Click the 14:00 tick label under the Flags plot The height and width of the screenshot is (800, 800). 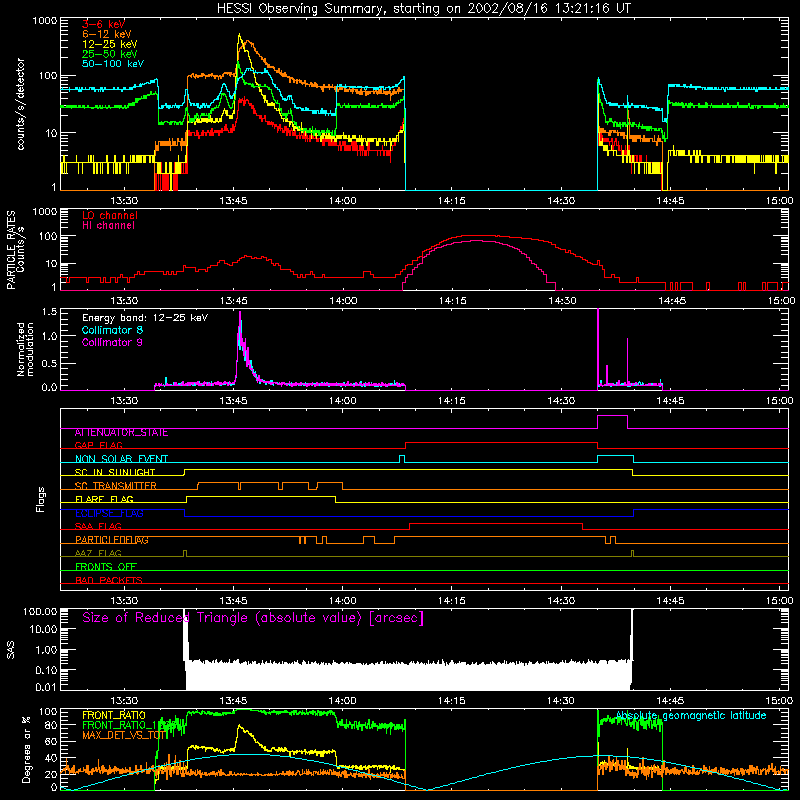(343, 601)
